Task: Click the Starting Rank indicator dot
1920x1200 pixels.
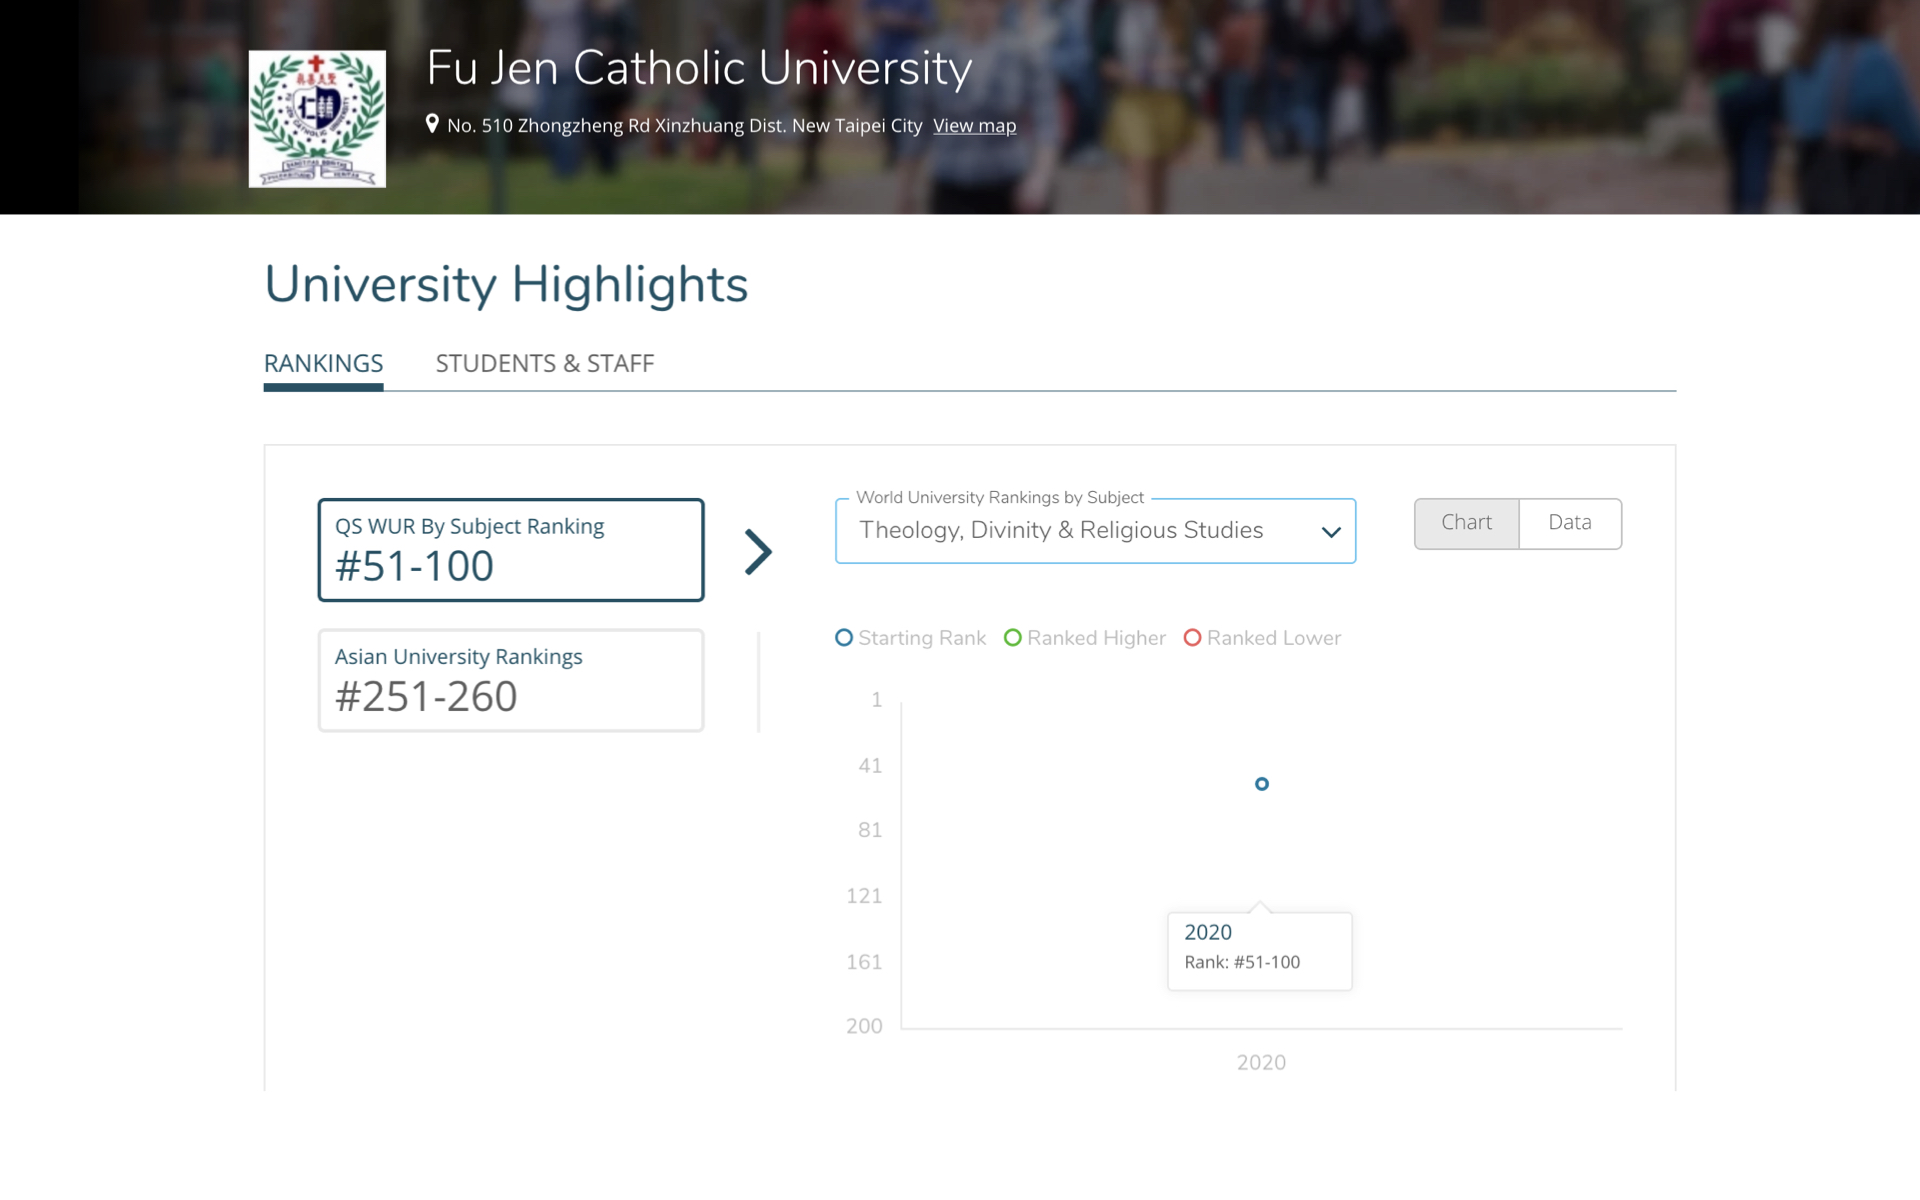Action: pos(843,637)
